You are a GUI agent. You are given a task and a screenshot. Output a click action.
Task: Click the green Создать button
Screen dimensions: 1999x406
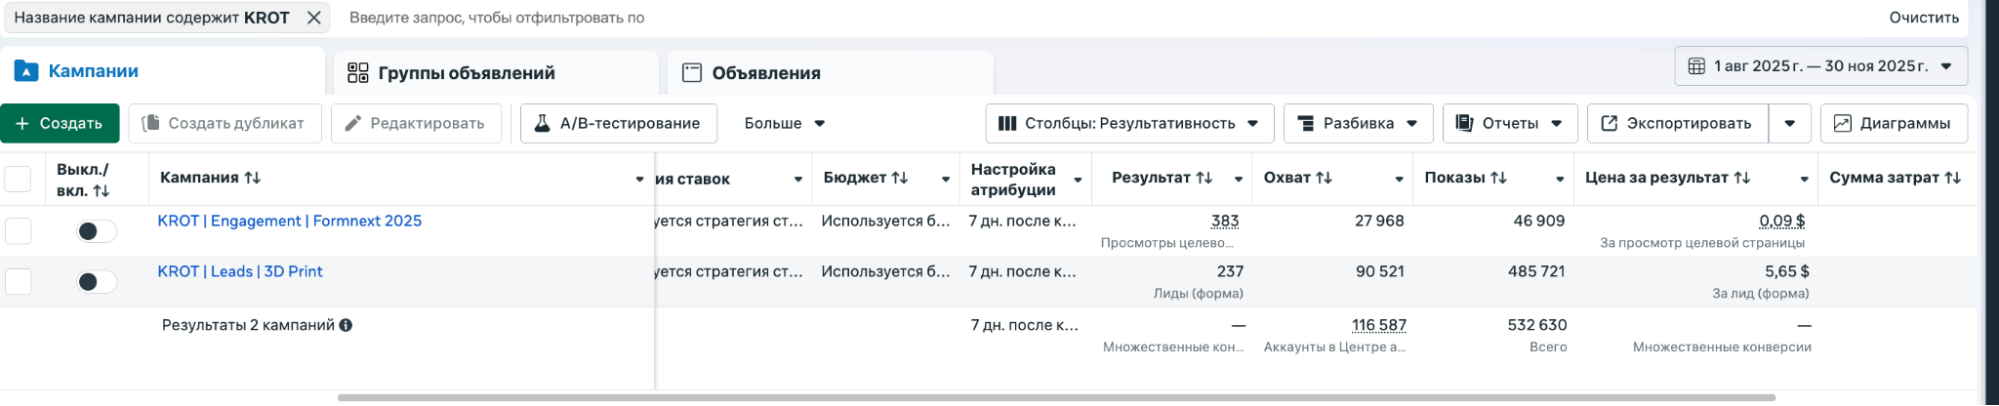point(59,123)
